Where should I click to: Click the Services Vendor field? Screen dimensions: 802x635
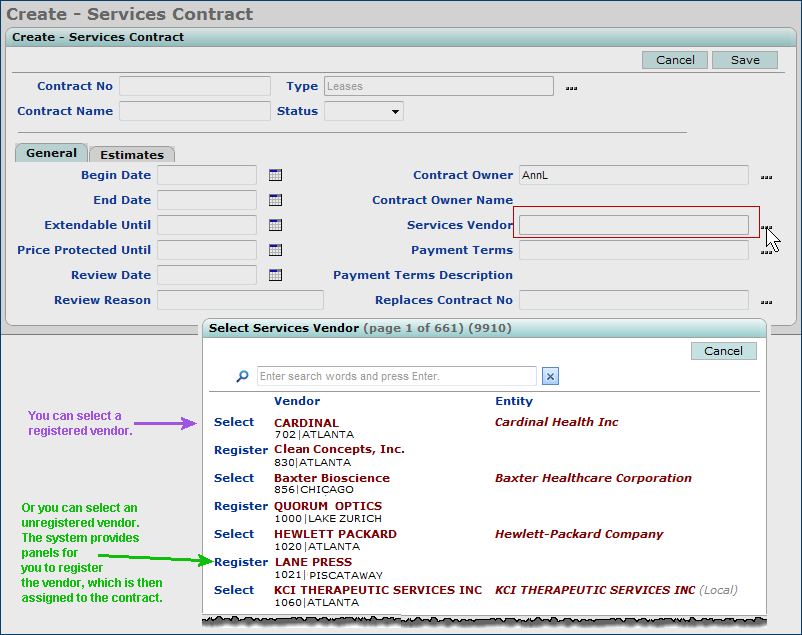634,225
